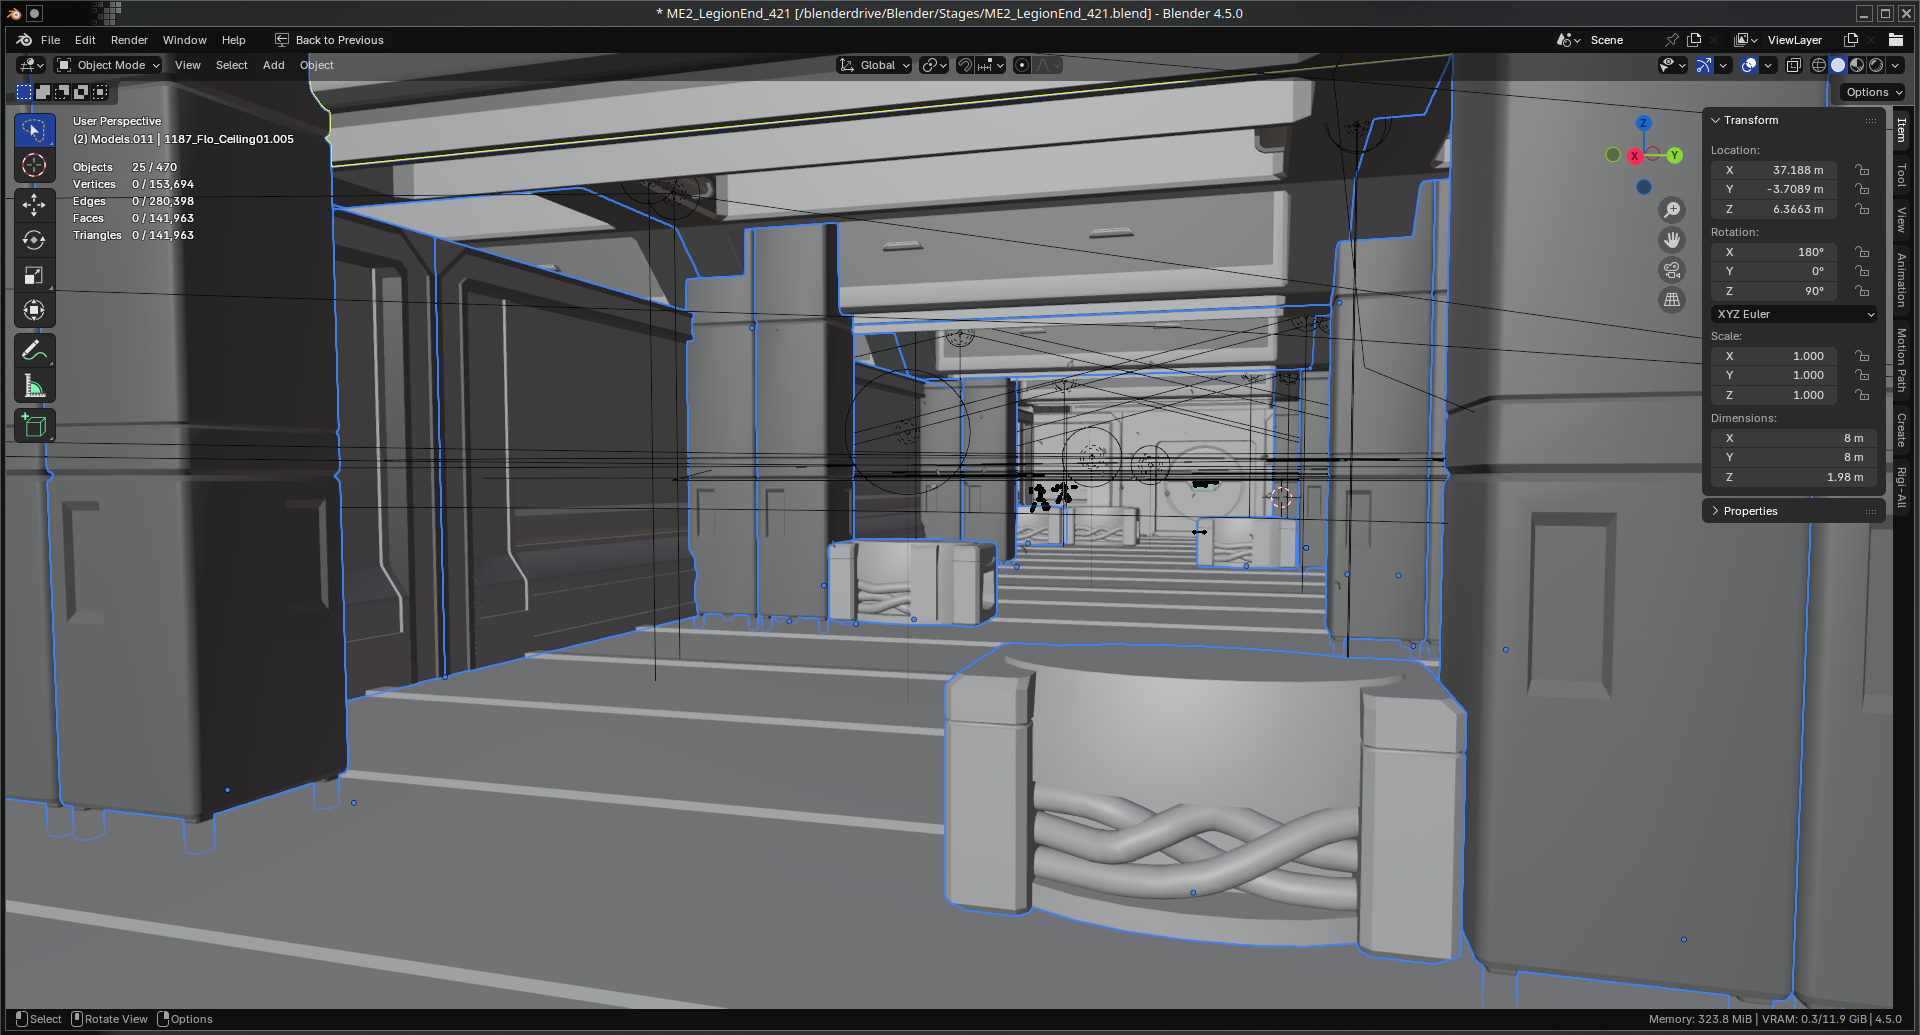This screenshot has width=1920, height=1035.
Task: Click the Back to Previous button
Action: coord(329,40)
